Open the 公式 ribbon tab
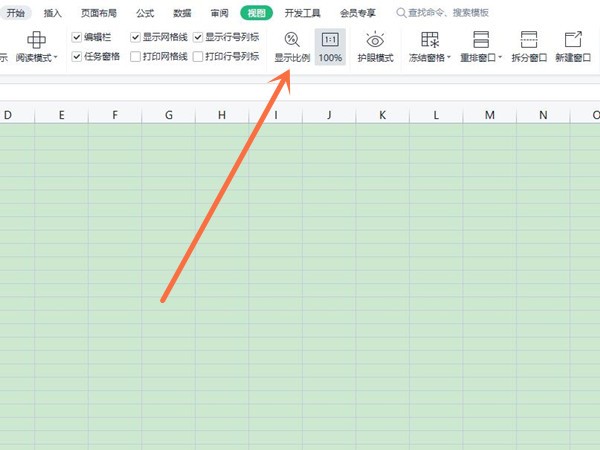Screen dimensions: 600x450 pyautogui.click(x=145, y=13)
